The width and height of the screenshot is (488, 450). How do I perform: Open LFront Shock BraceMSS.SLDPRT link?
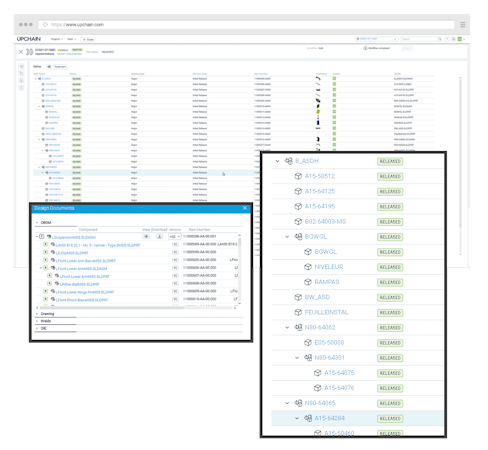click(82, 300)
